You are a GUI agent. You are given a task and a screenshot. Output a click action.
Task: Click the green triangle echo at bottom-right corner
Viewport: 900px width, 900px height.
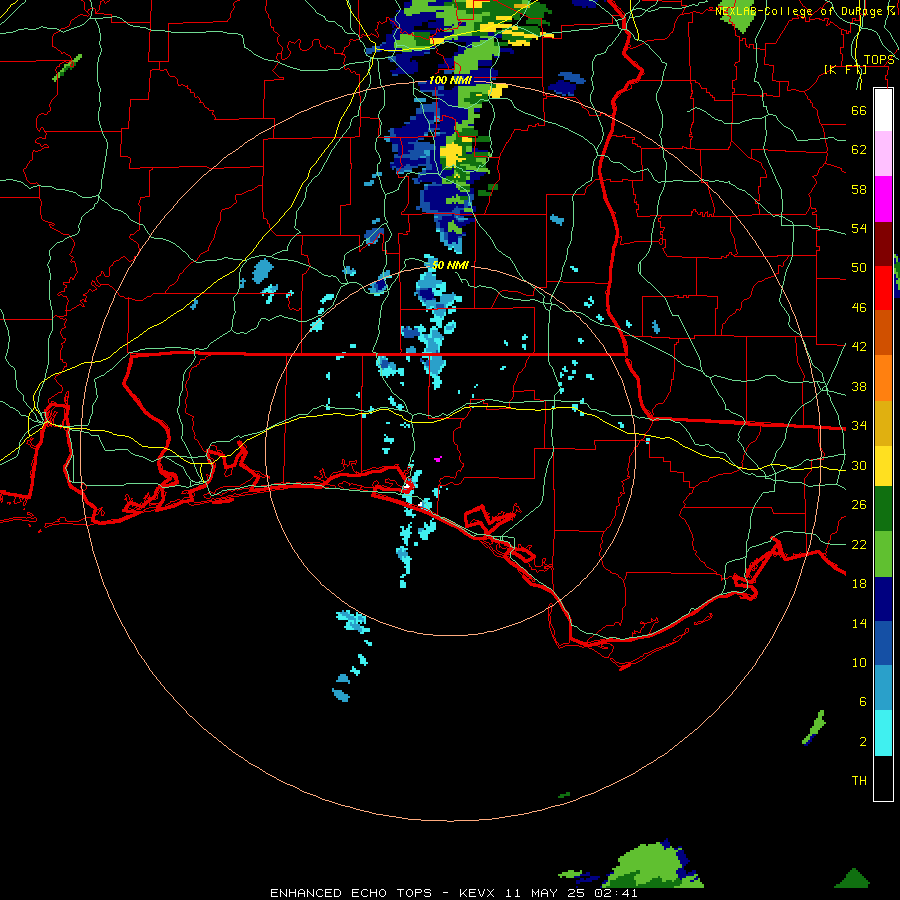coord(852,878)
